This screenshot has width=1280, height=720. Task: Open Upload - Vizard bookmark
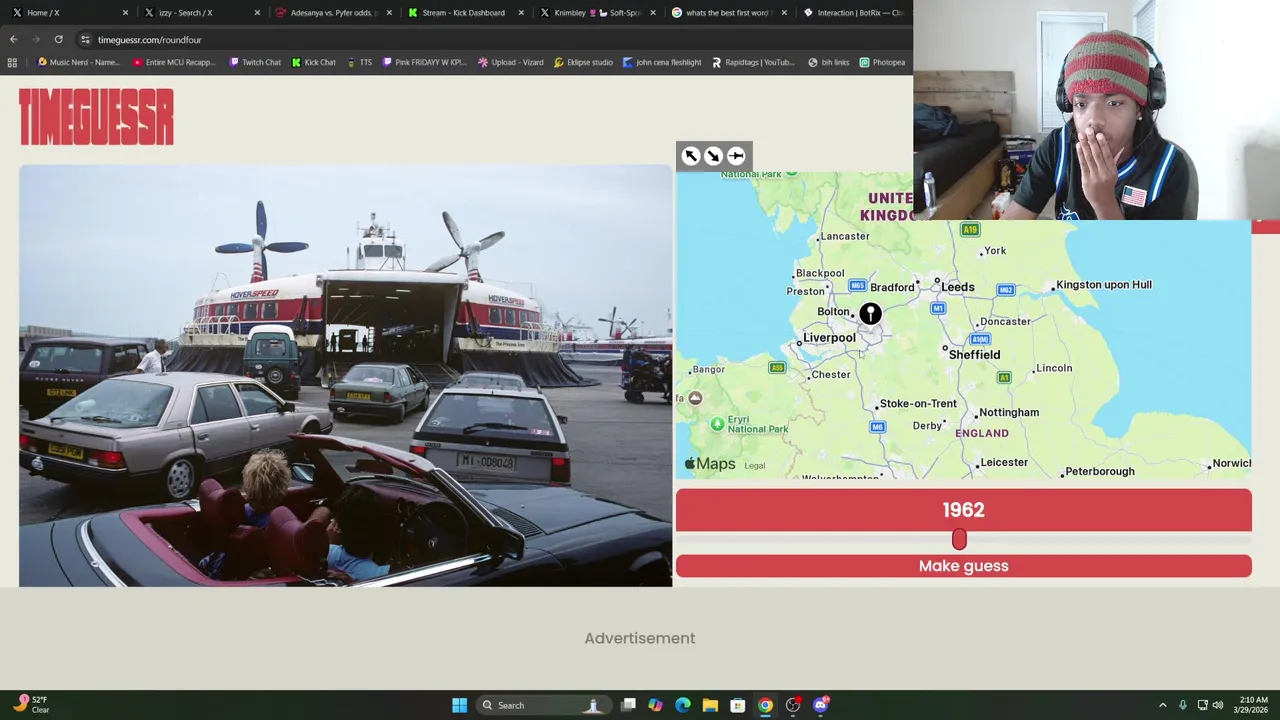pos(510,62)
